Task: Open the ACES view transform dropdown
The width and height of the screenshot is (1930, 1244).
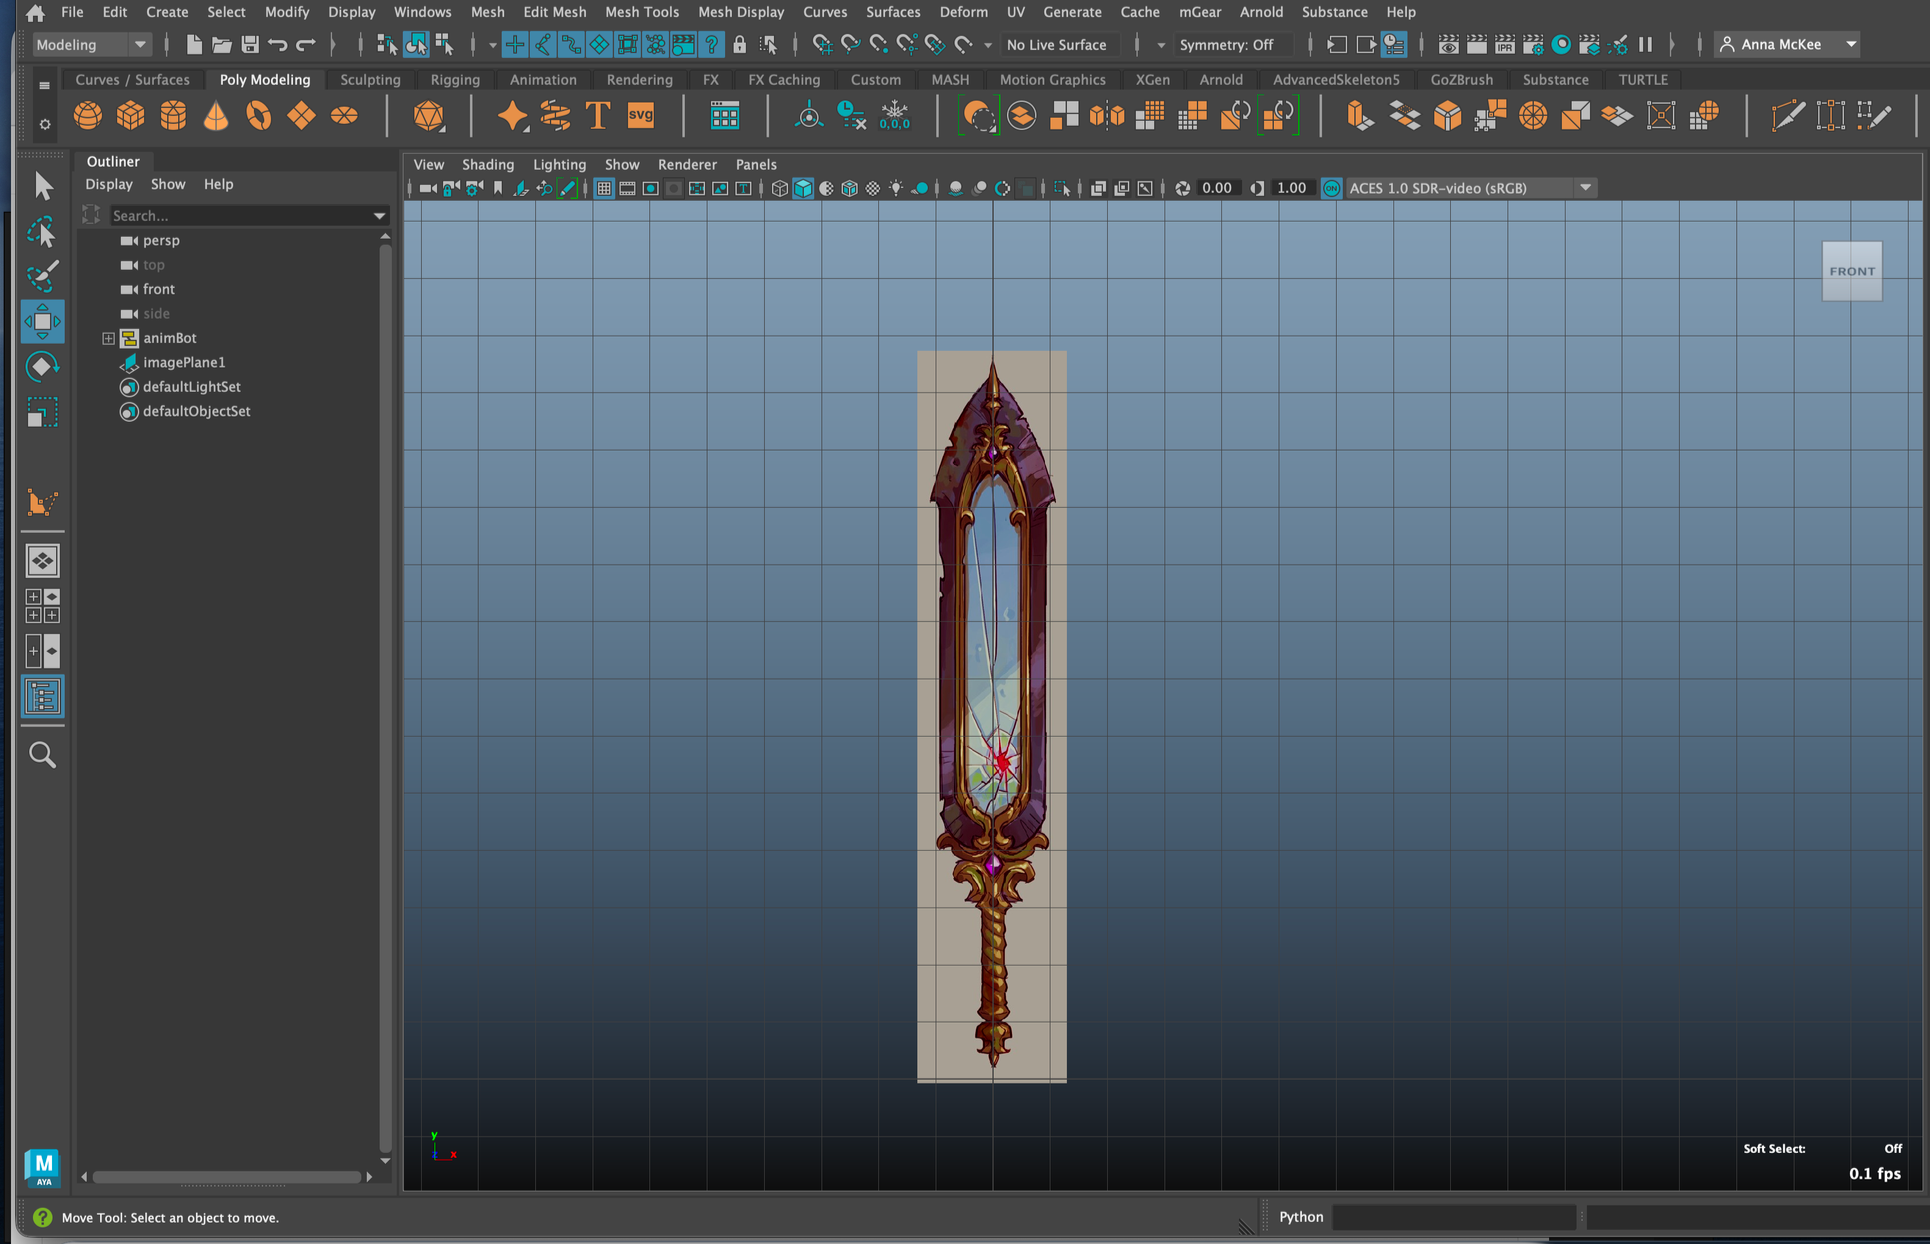Action: (x=1585, y=188)
